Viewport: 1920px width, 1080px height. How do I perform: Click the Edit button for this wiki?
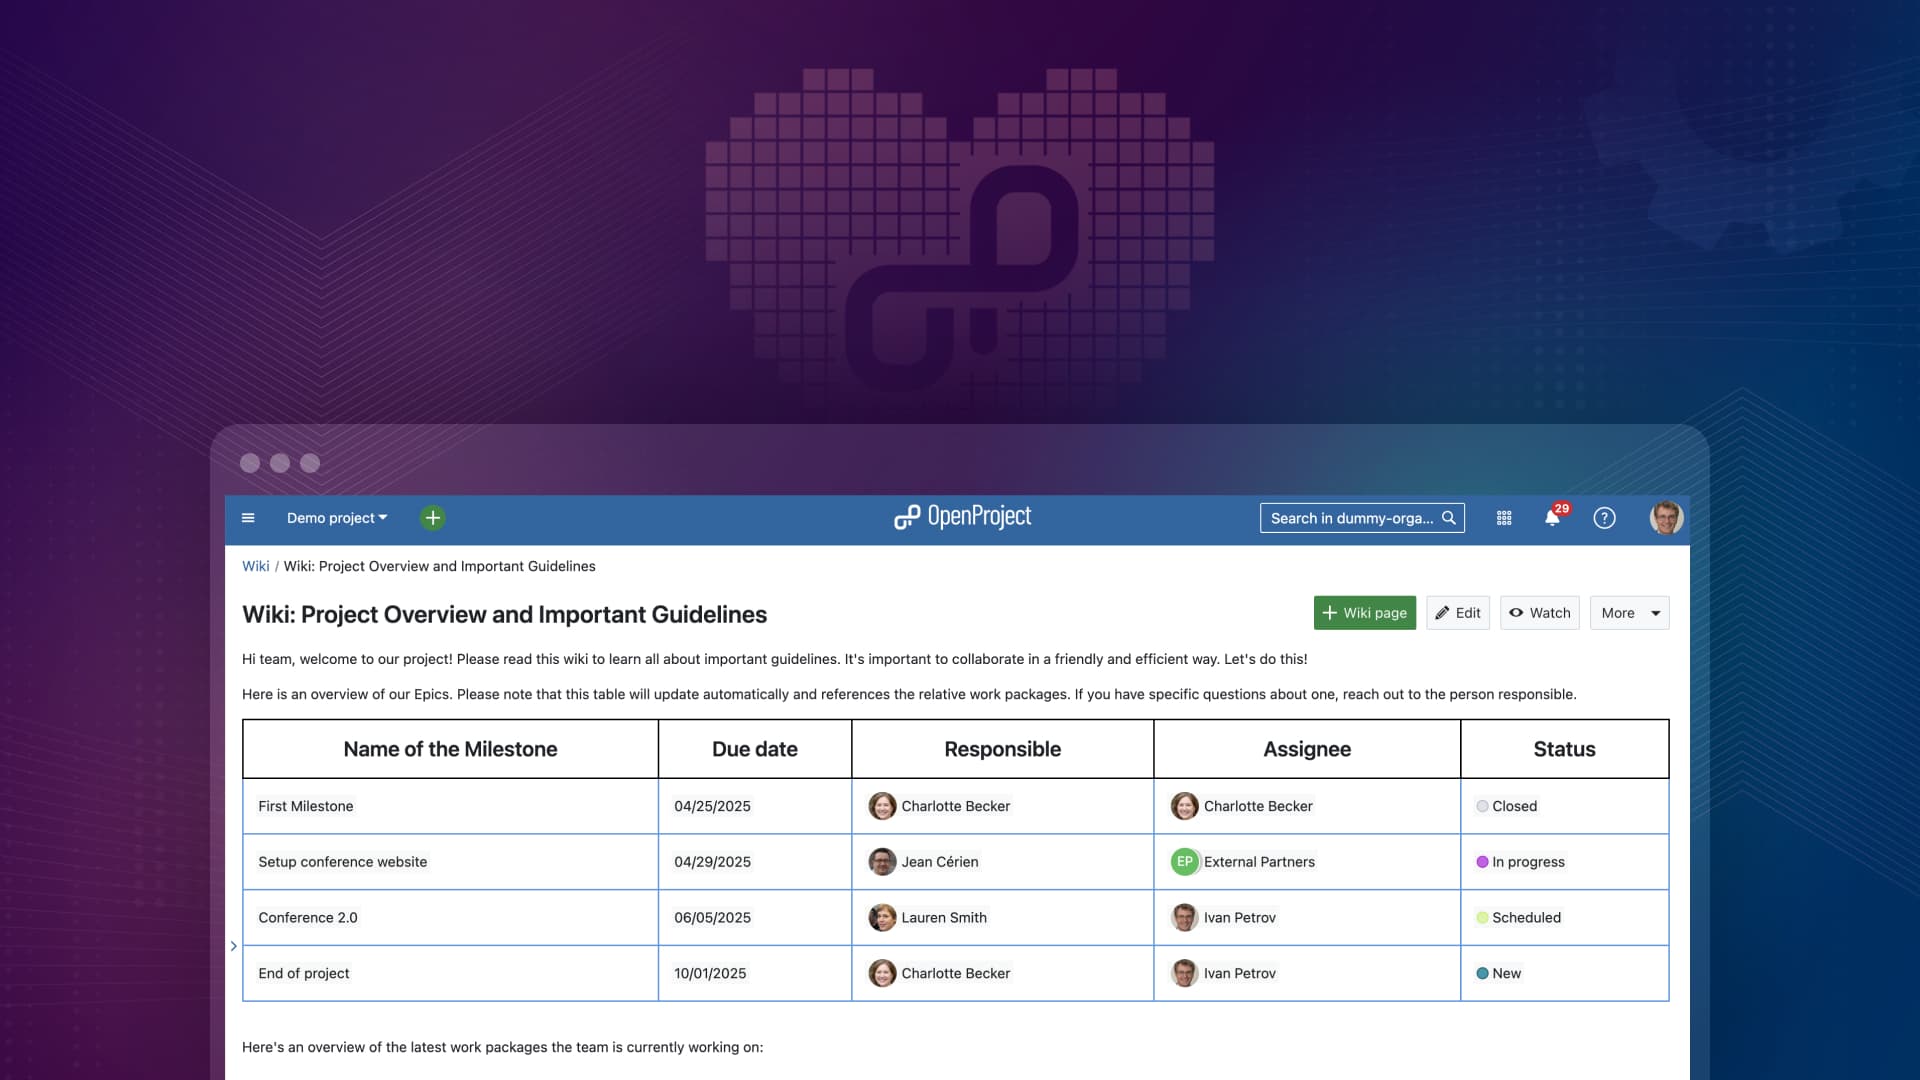1457,612
